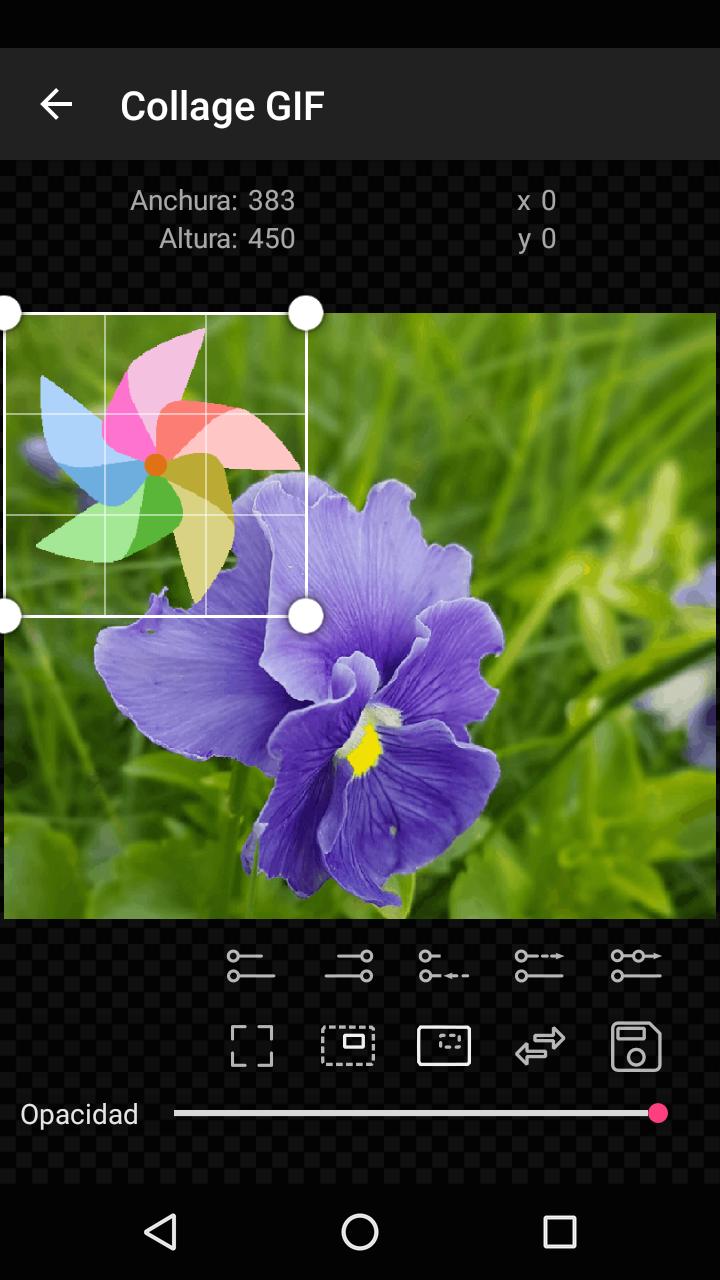Click the Opacidad slider pink handle

(657, 1113)
